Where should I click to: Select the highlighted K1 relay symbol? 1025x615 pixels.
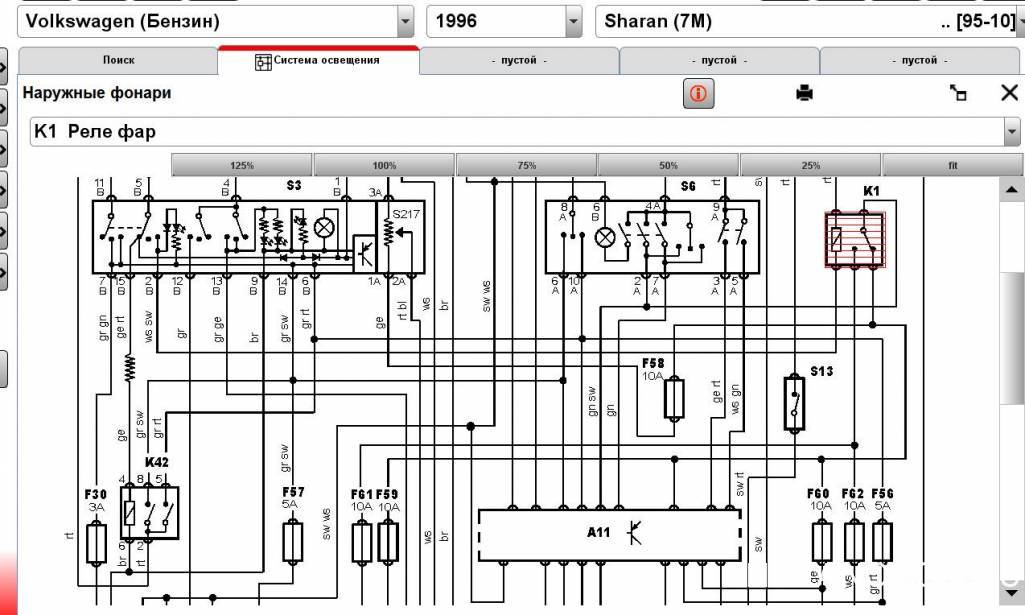click(x=855, y=240)
